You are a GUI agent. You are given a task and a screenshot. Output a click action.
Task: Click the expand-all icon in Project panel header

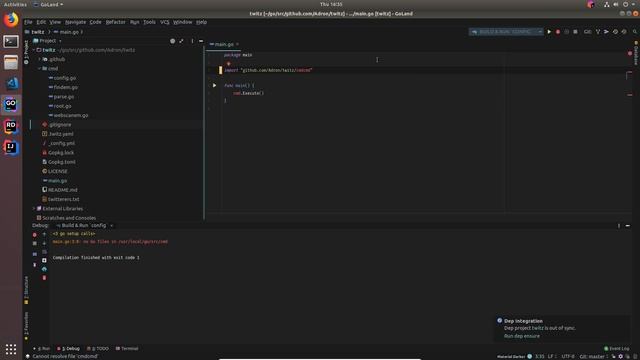click(x=181, y=41)
